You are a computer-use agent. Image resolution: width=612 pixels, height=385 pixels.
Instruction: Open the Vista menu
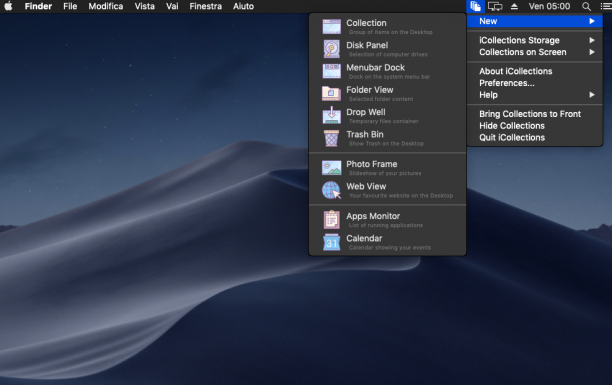[144, 6]
